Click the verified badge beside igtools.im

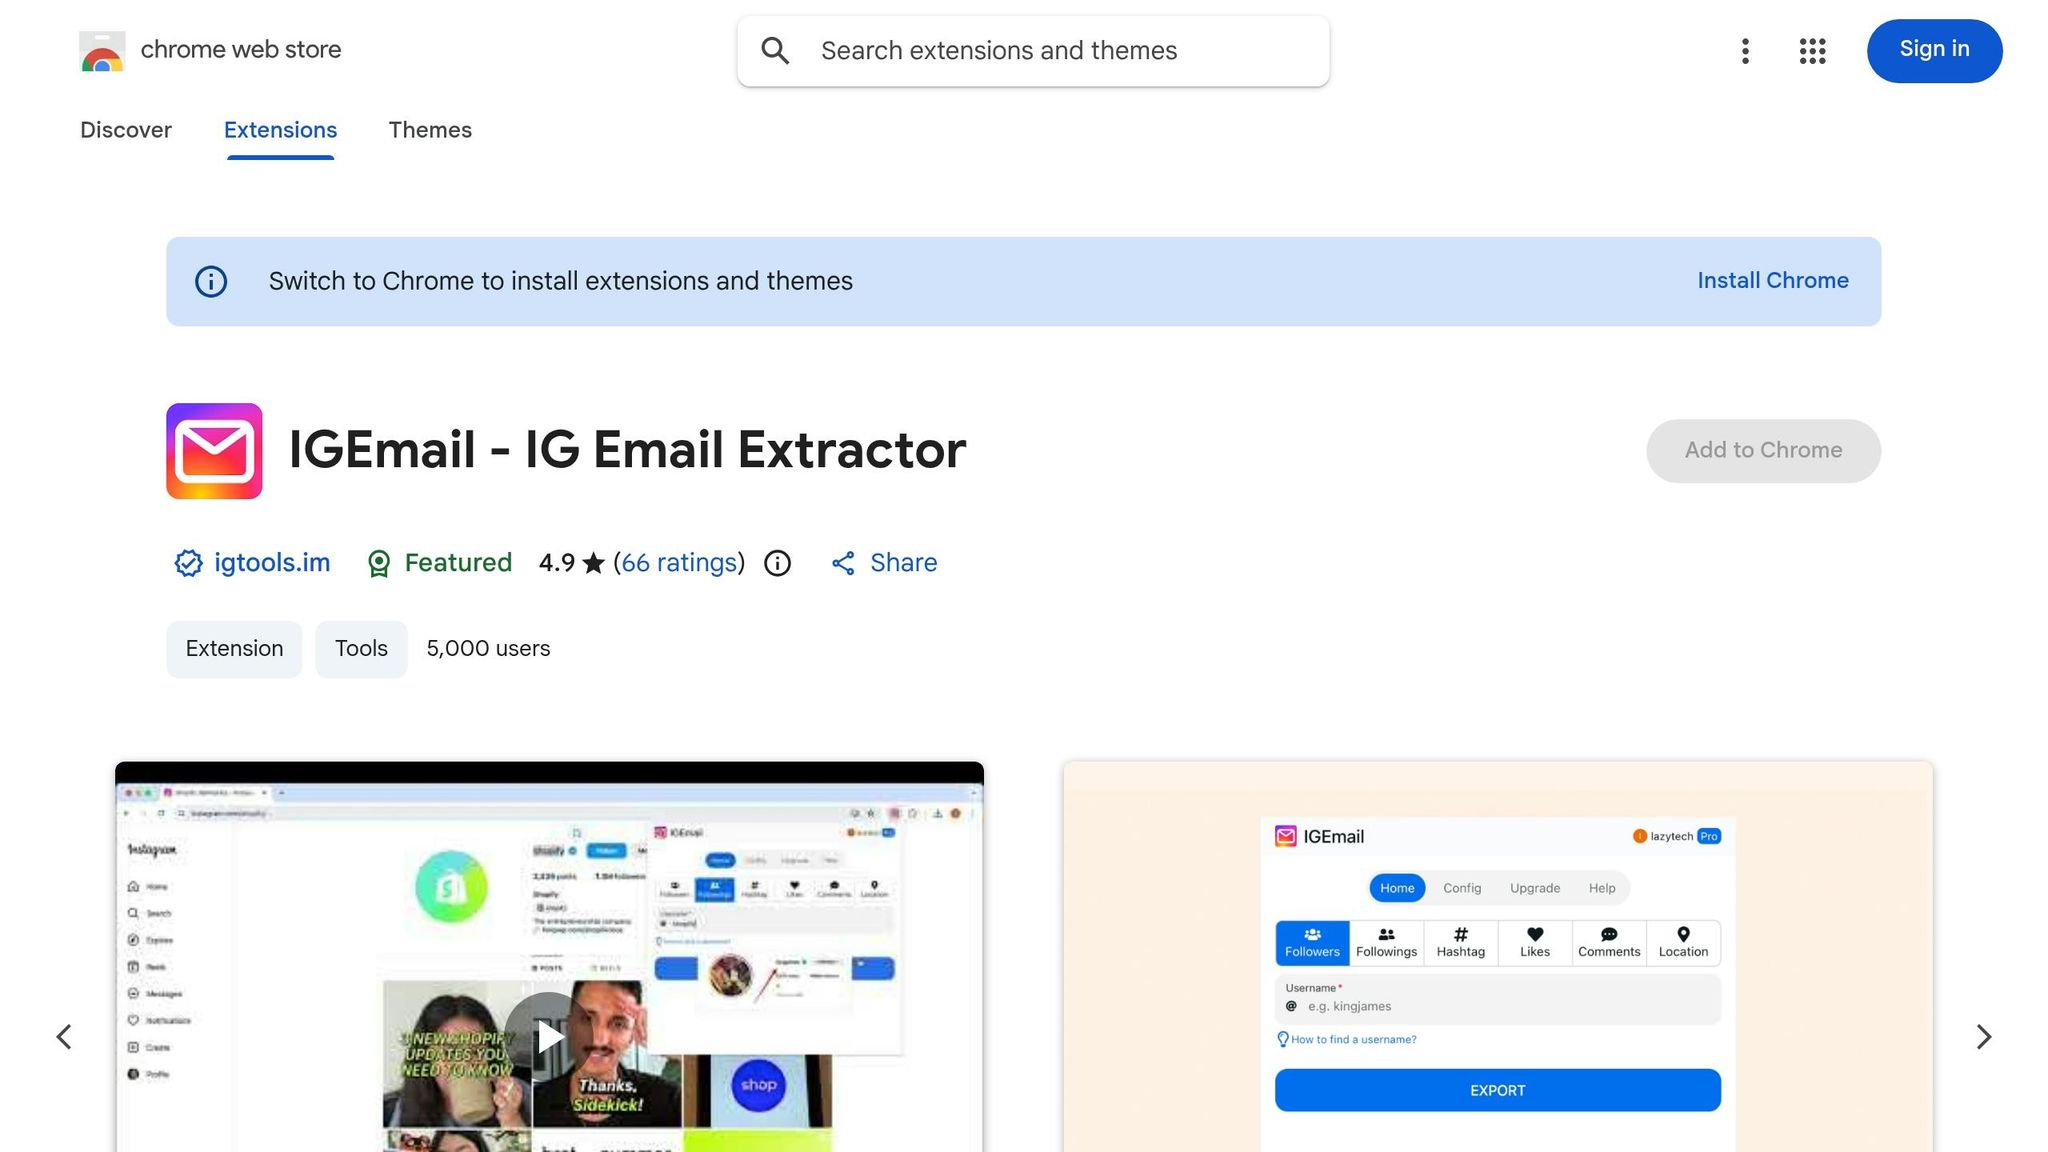click(x=188, y=563)
